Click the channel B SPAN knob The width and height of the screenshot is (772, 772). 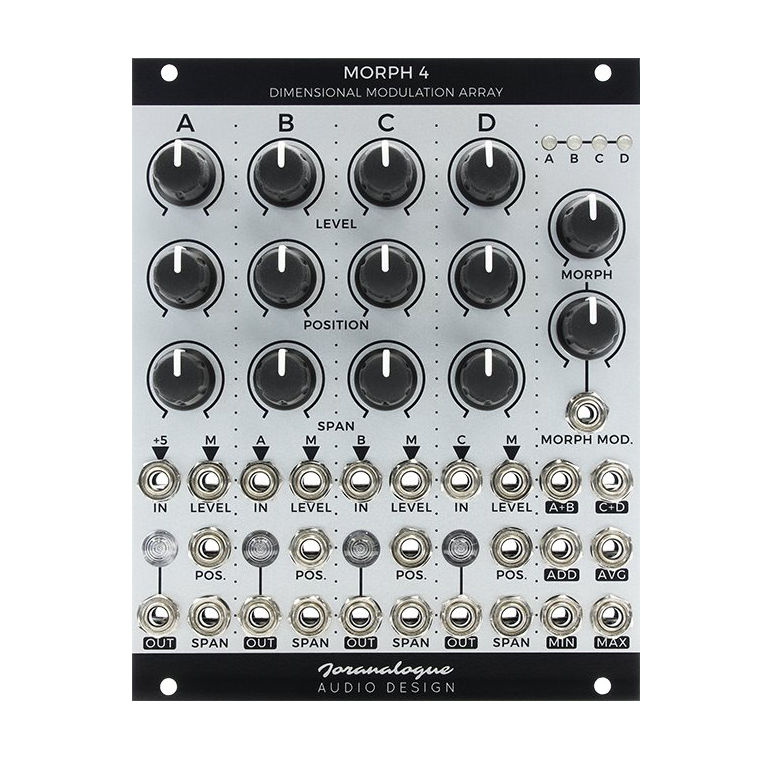[x=286, y=377]
